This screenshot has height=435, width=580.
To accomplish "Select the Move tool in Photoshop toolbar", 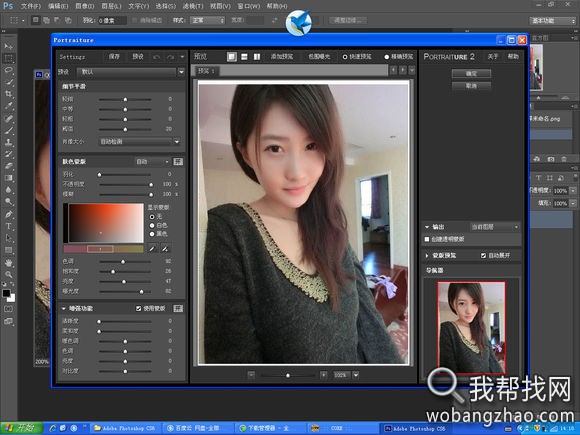I will [x=9, y=46].
